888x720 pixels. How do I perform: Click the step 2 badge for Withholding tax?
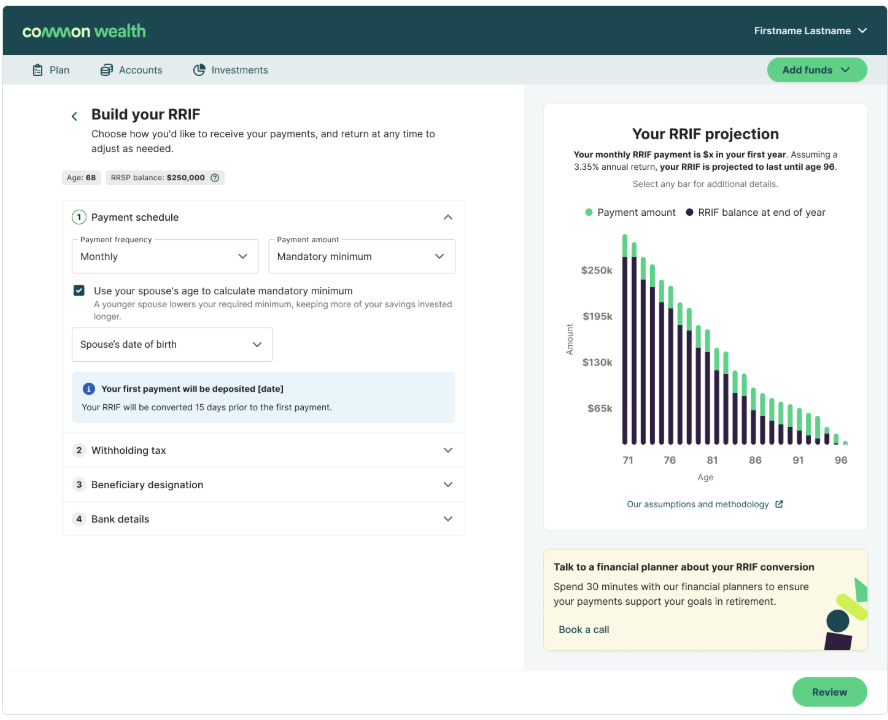79,450
